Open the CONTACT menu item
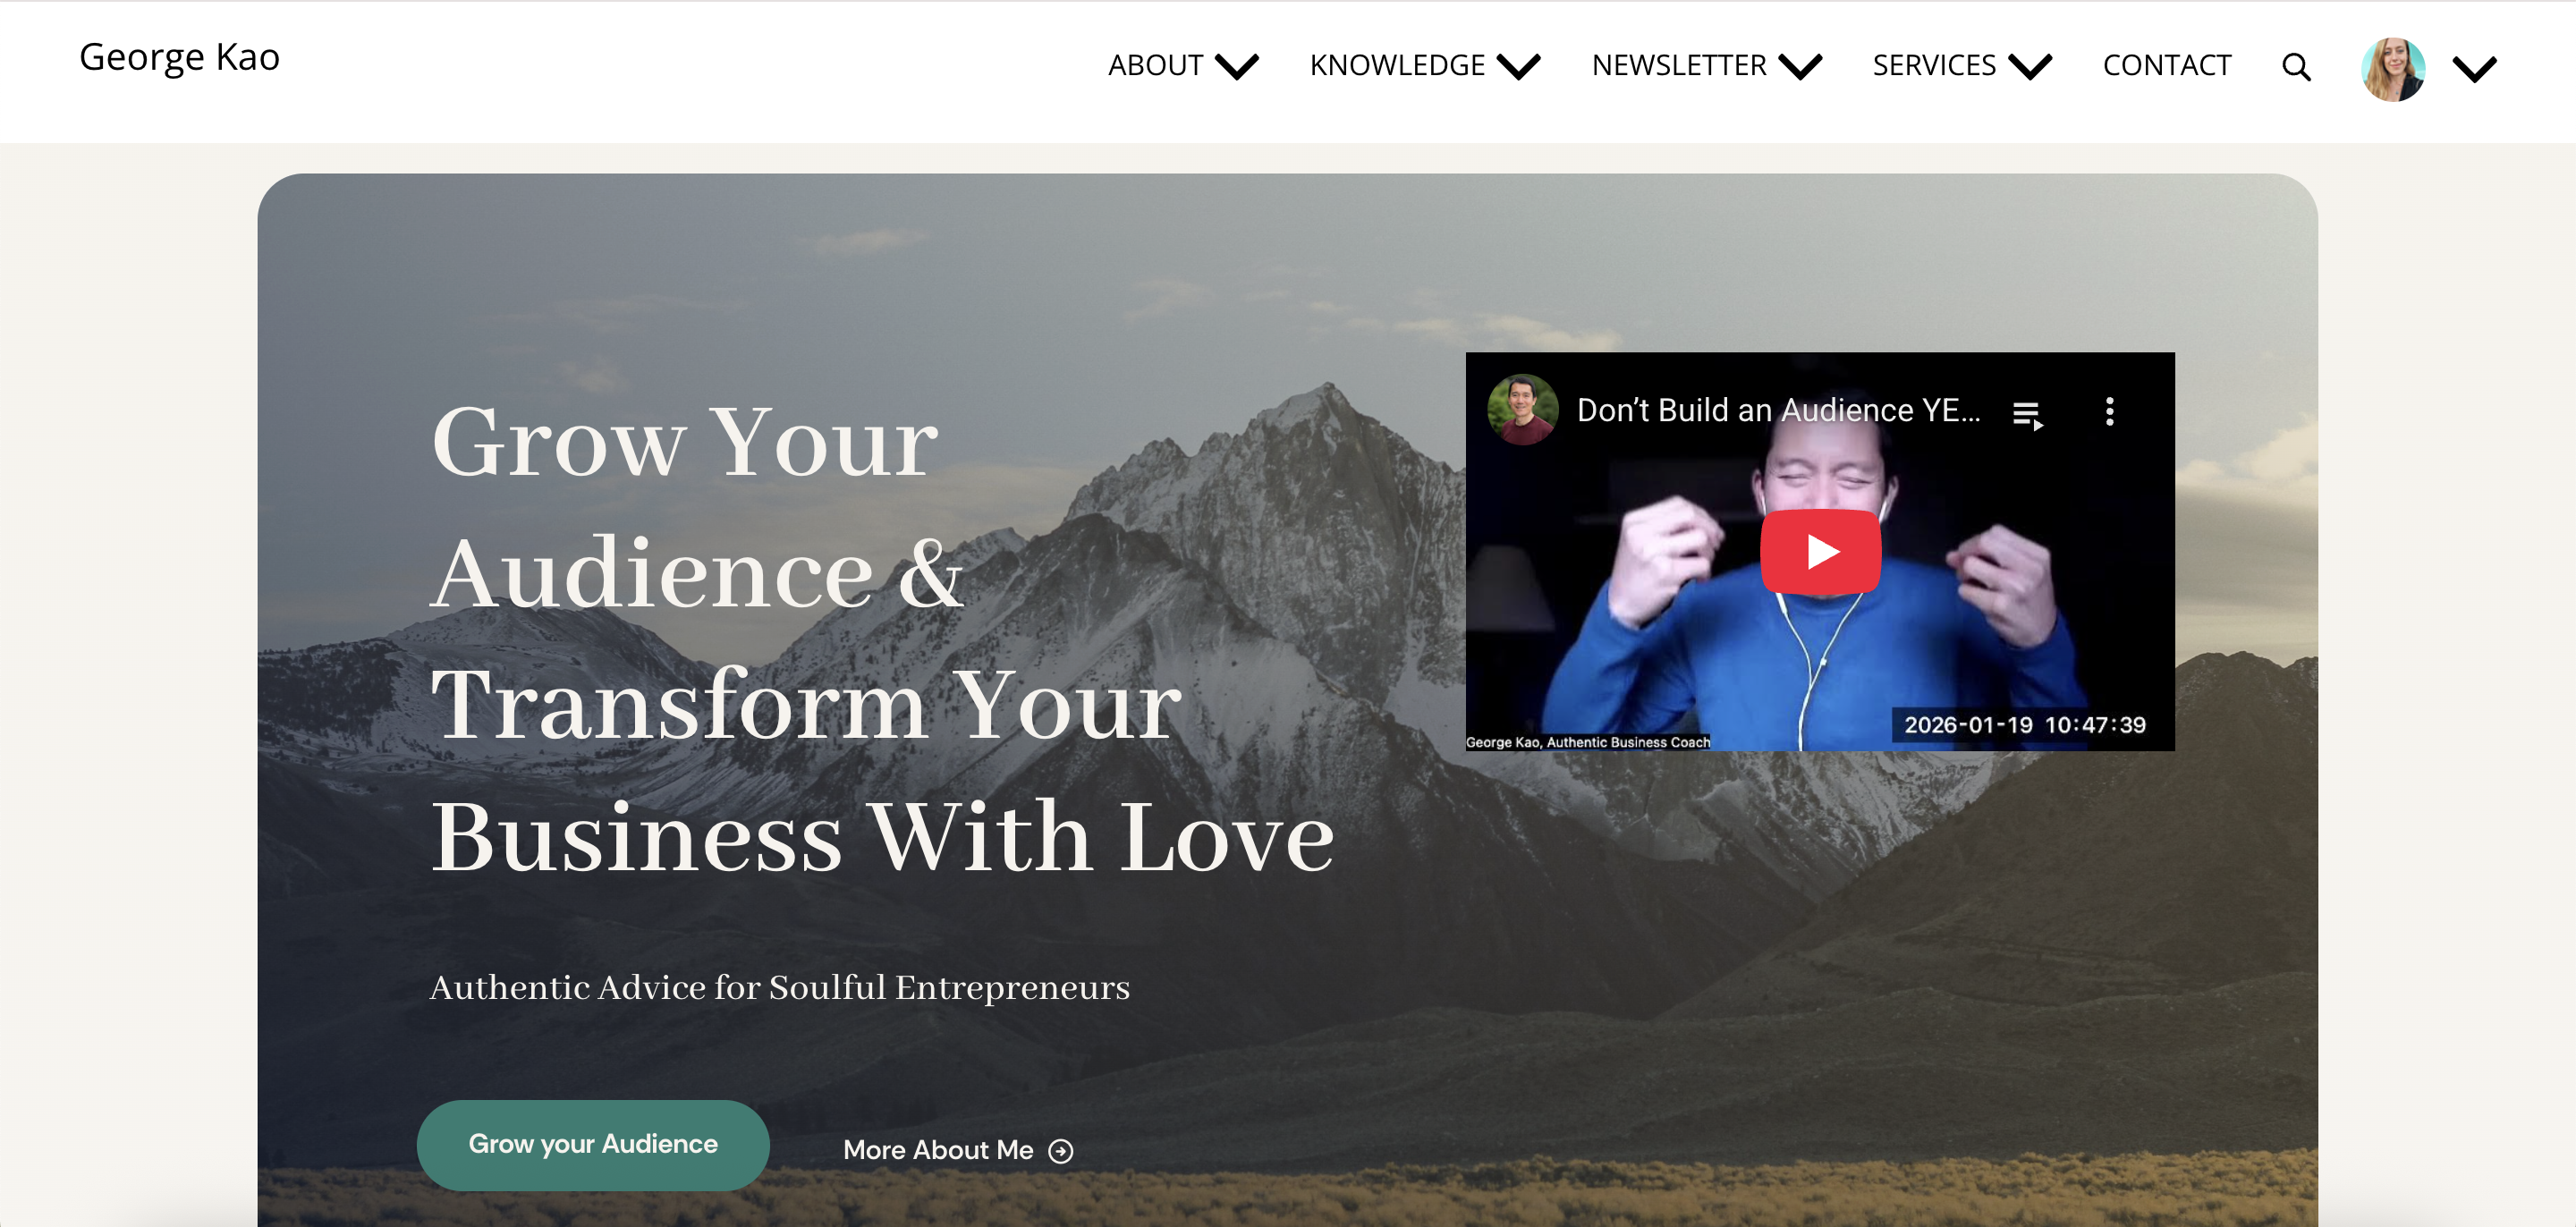 pyautogui.click(x=2166, y=65)
